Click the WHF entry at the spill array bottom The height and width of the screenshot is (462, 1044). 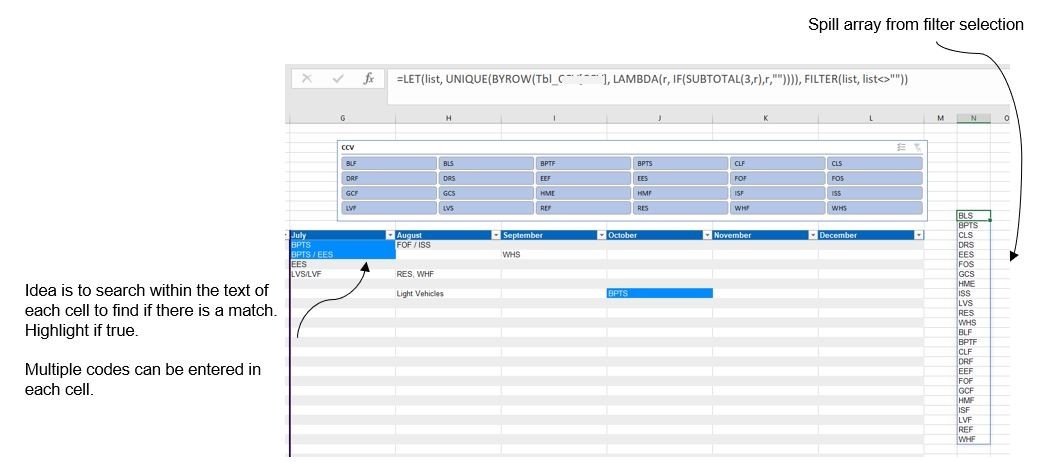tap(973, 439)
